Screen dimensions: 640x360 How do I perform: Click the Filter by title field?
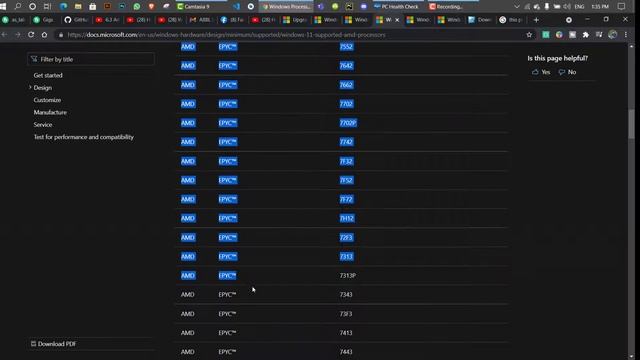(91, 59)
